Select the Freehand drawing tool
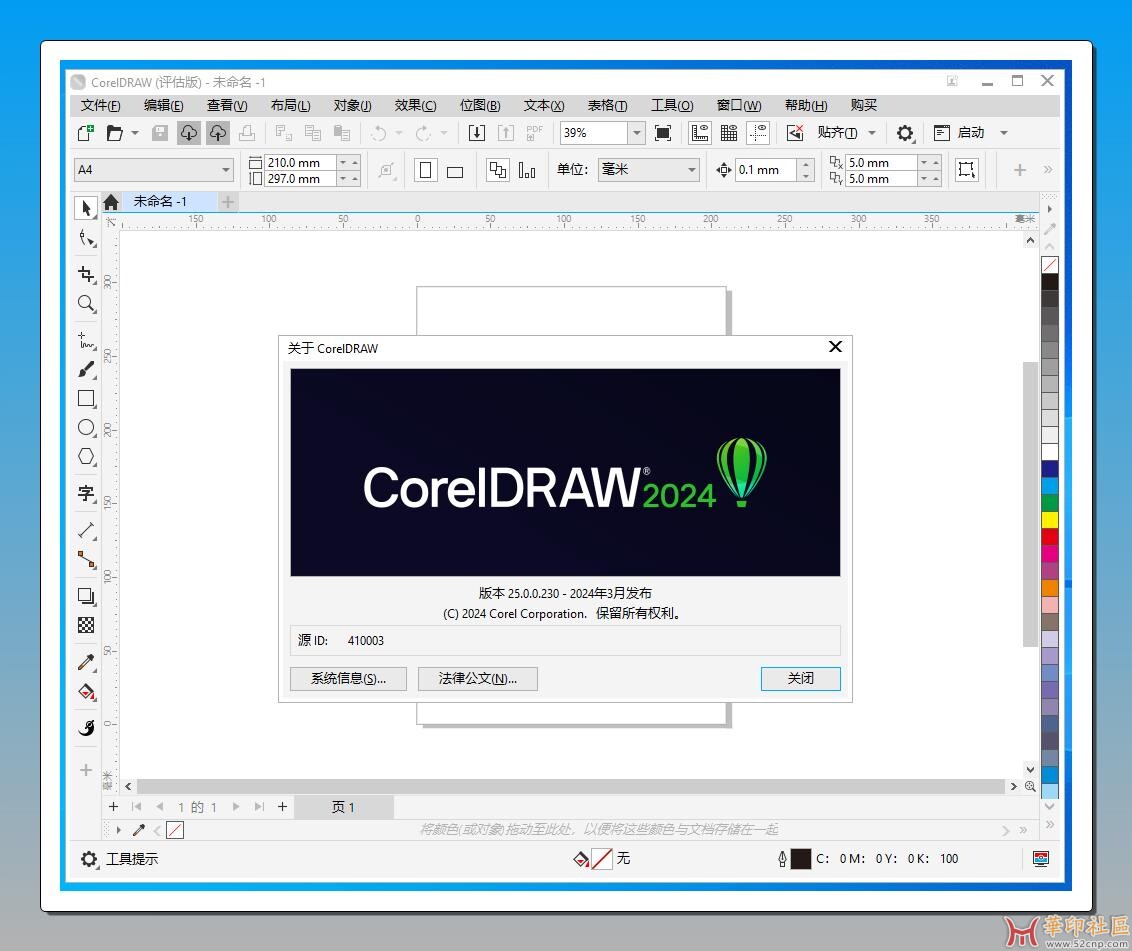 point(86,340)
